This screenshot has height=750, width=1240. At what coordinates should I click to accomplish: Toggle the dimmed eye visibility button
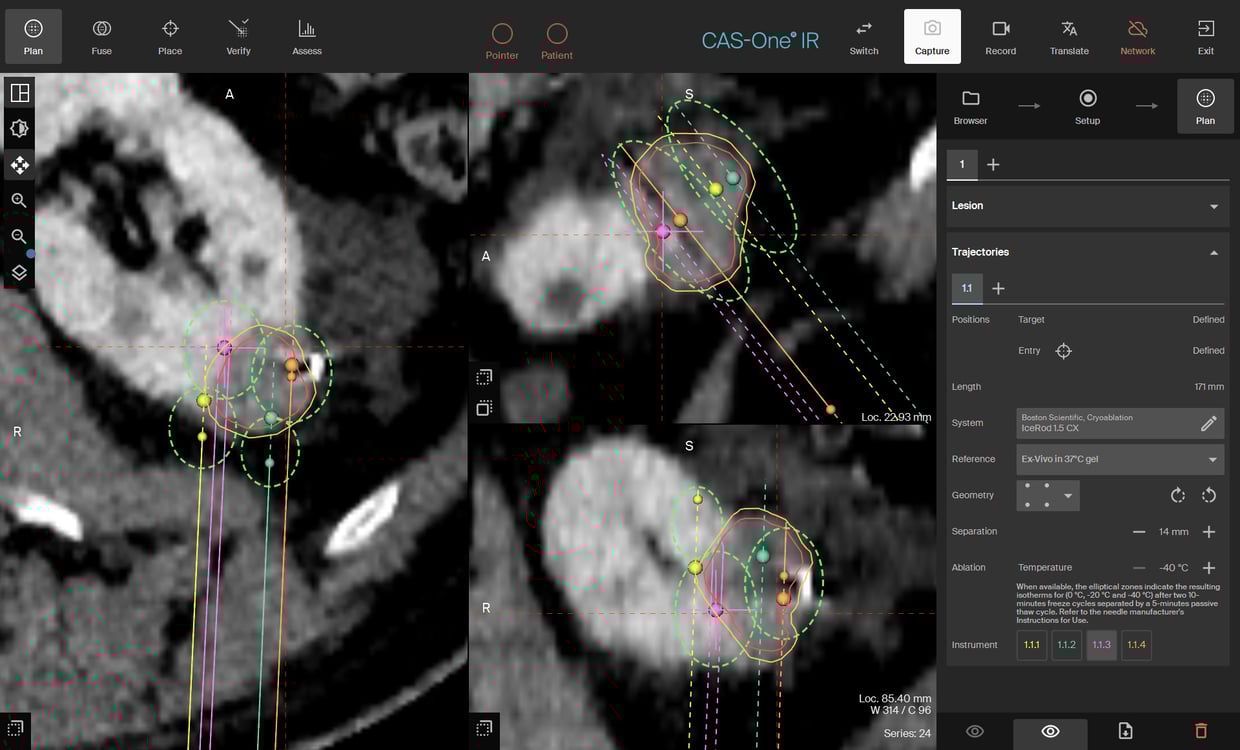975,732
